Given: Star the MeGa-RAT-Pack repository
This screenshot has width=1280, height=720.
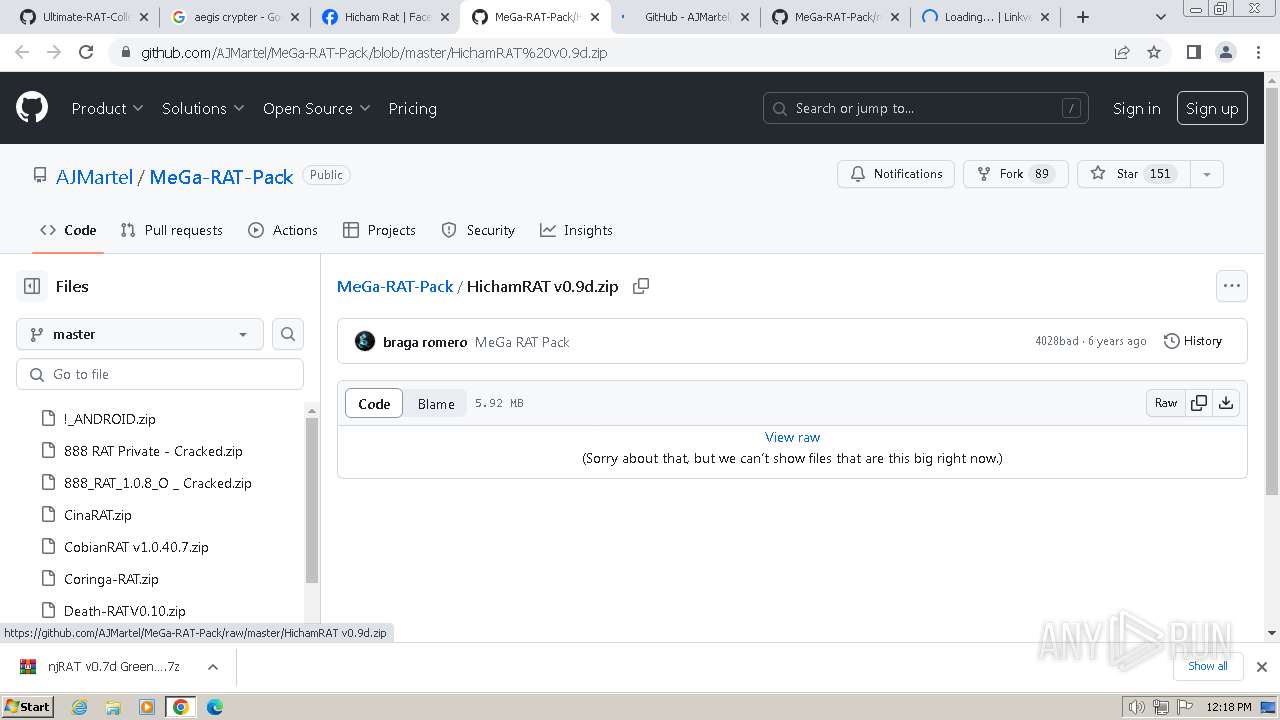Looking at the screenshot, I should 1134,174.
